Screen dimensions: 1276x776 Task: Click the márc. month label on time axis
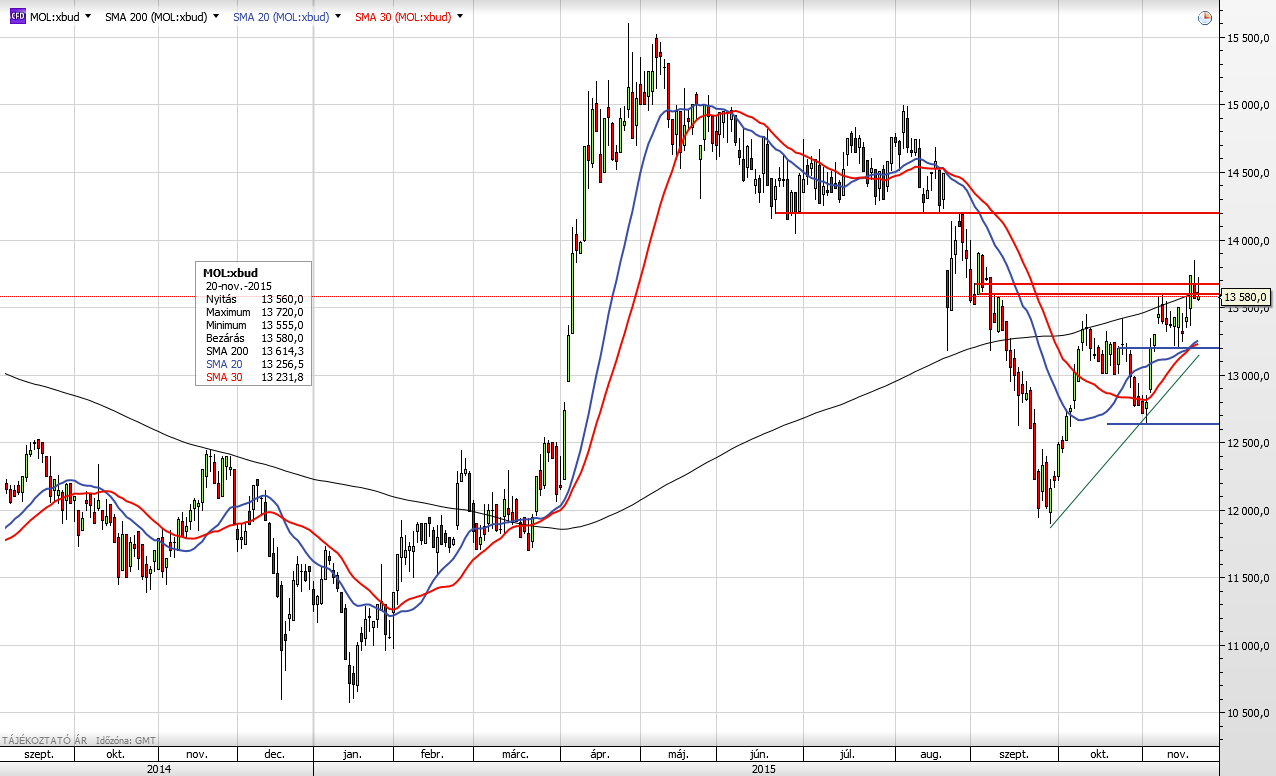click(514, 754)
